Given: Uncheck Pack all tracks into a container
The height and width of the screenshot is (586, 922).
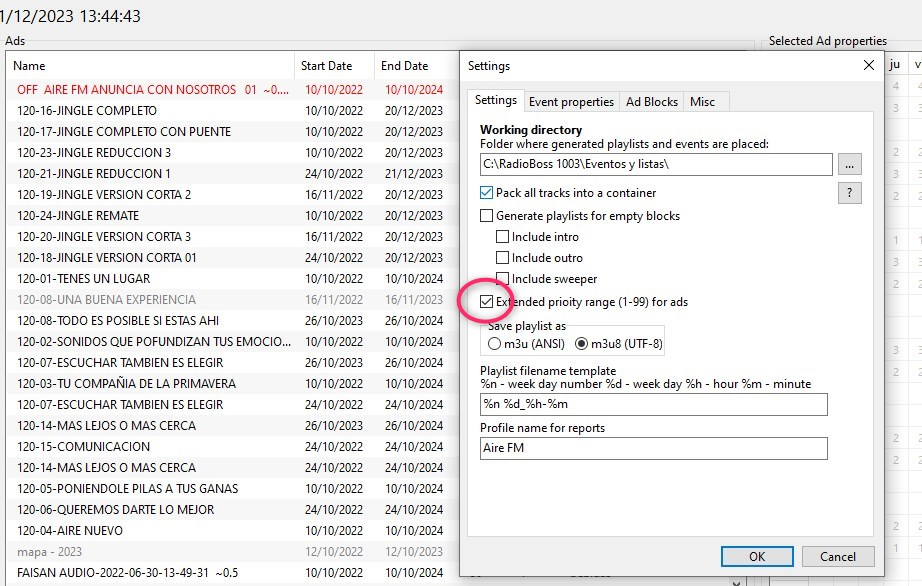Looking at the screenshot, I should pos(488,193).
